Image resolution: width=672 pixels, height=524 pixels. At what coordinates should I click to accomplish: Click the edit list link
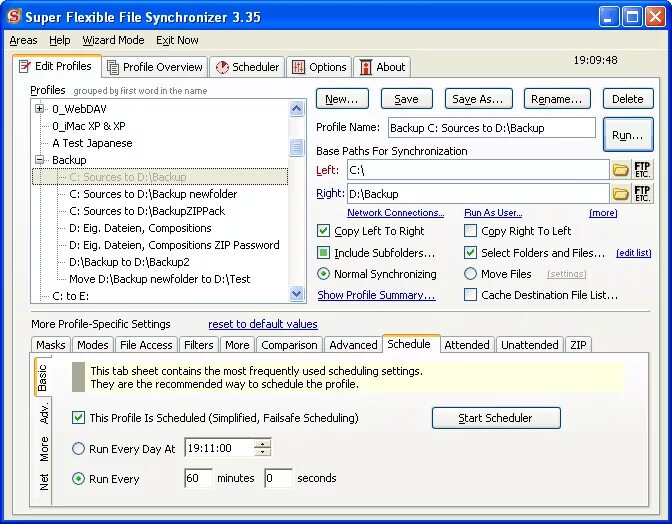click(633, 253)
